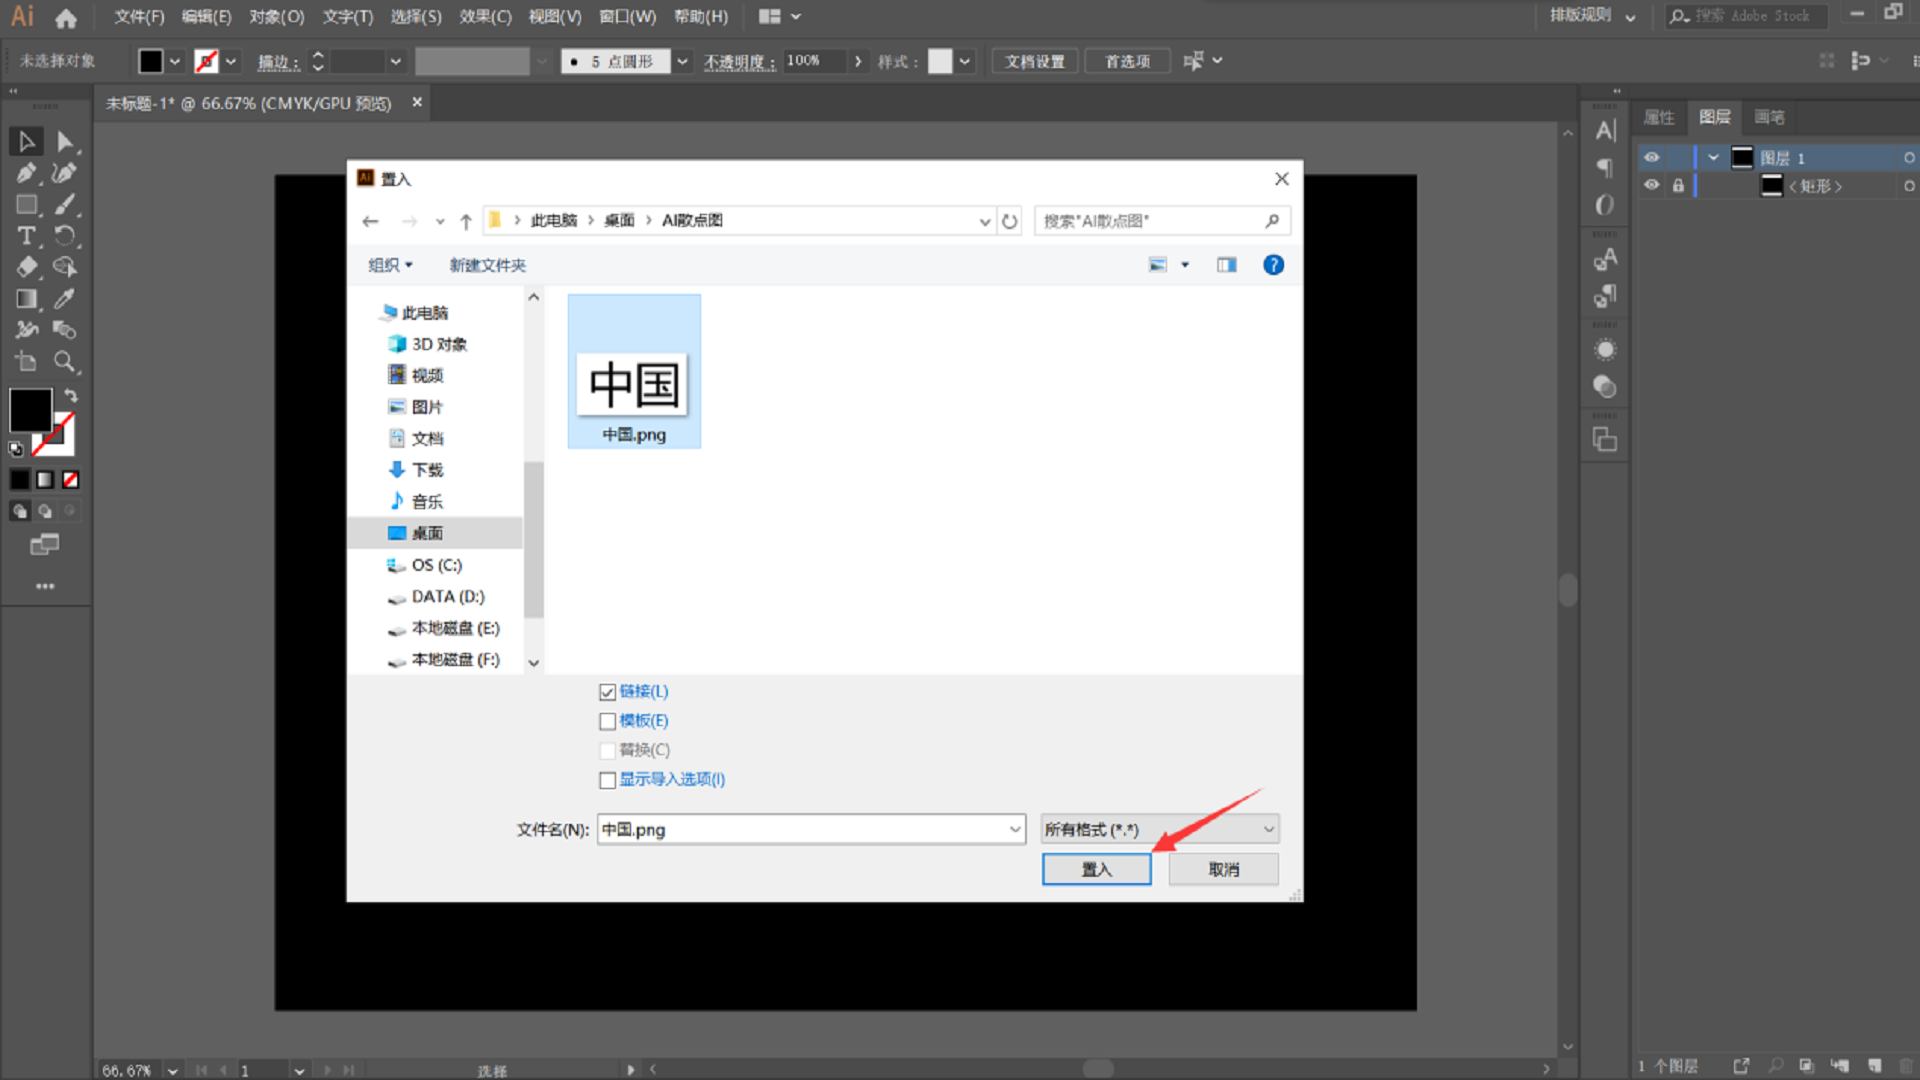
Task: Click the help question mark icon
Action: pos(1273,265)
